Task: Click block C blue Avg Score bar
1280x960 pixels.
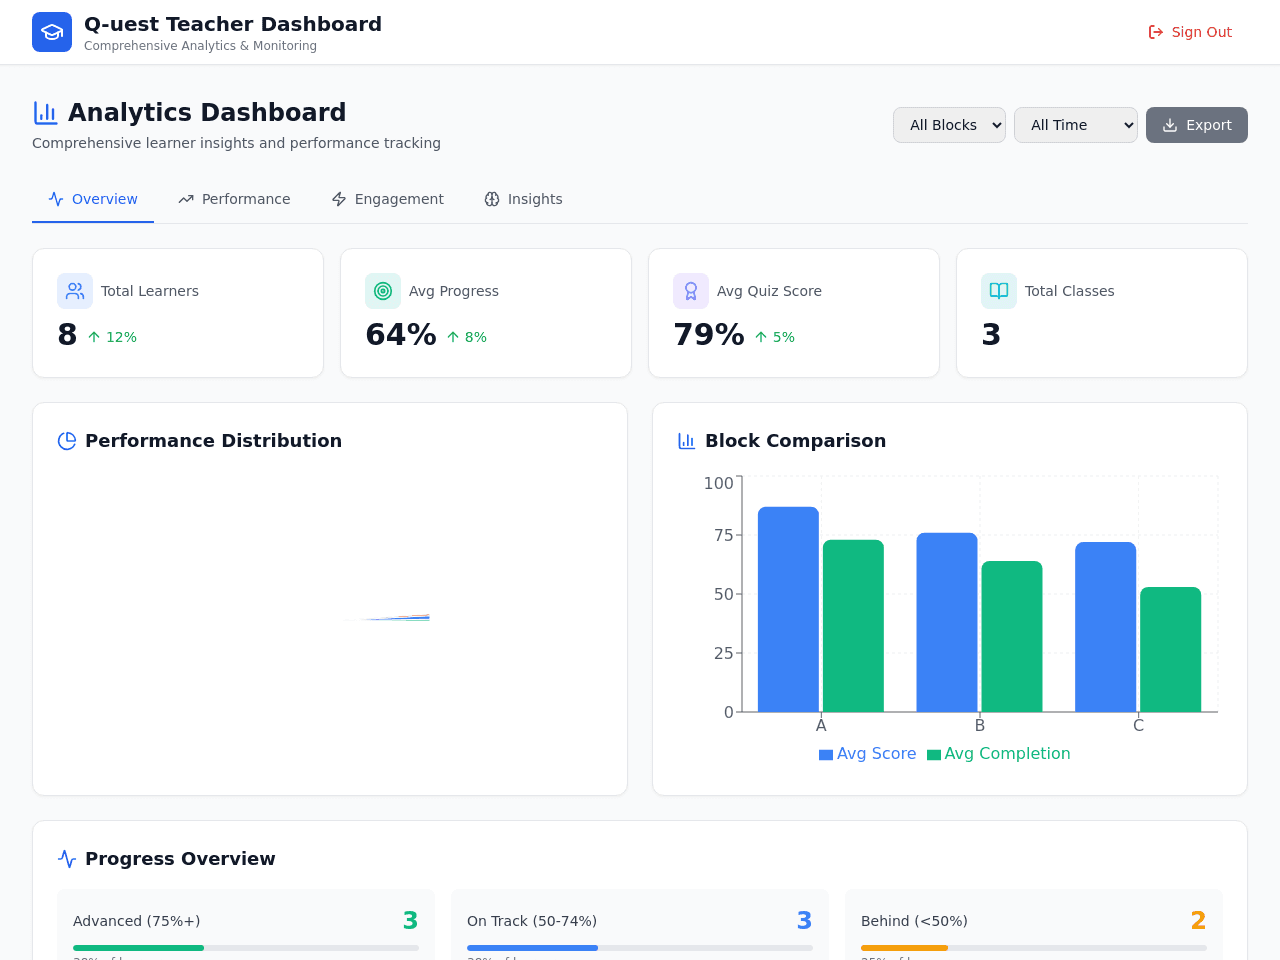Action: [1105, 627]
